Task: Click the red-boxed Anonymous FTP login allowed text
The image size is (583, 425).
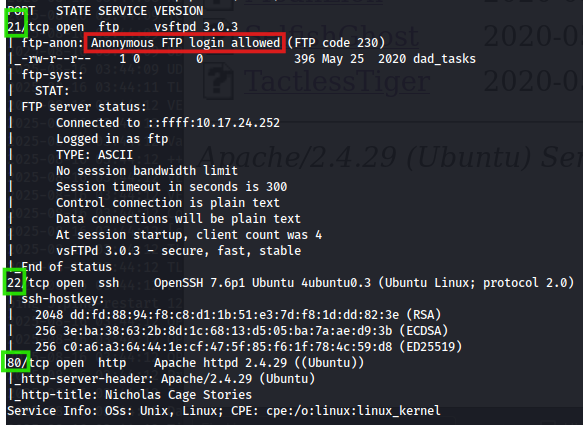Action: [x=185, y=43]
